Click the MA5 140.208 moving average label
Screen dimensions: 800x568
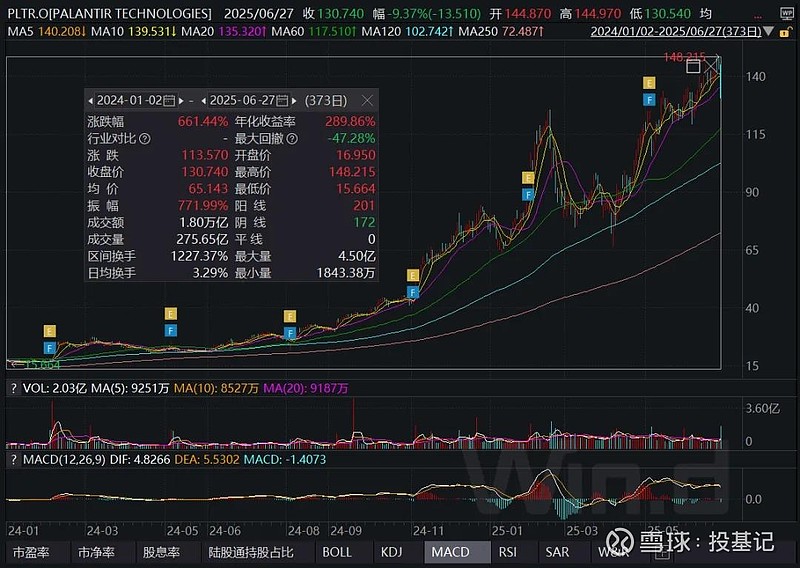[x=46, y=32]
